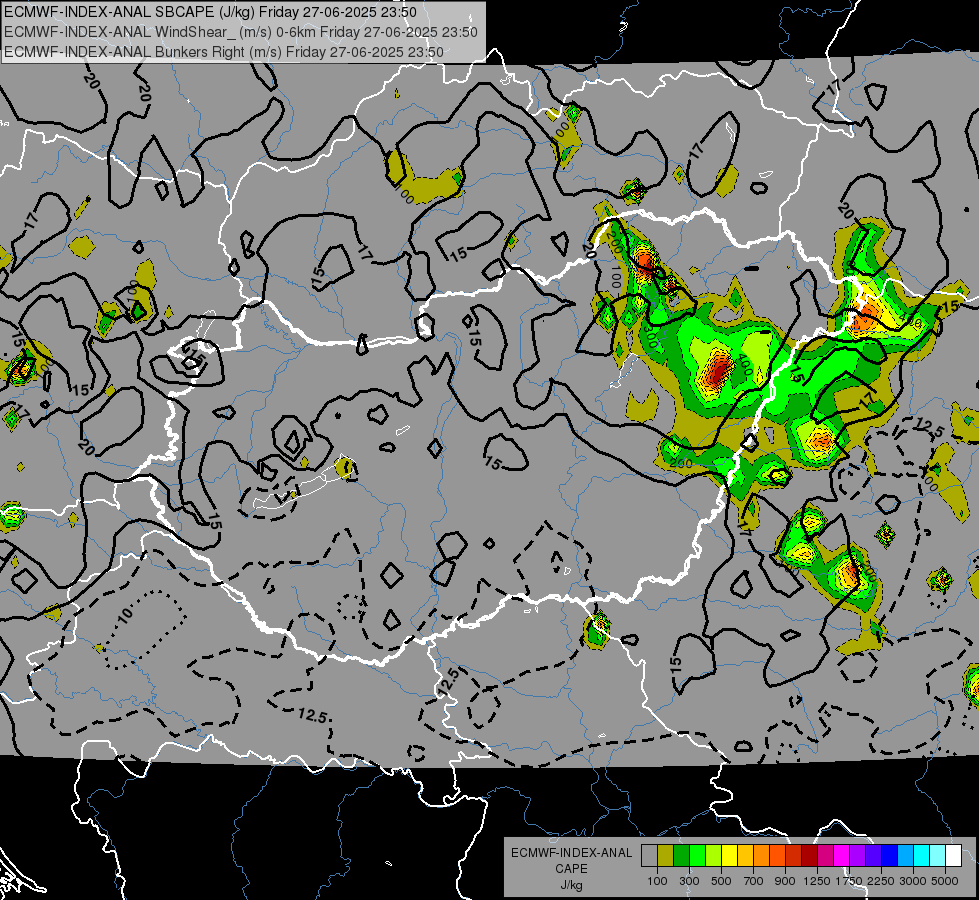Click the gray swatch in CAPE legend
The width and height of the screenshot is (979, 900).
(649, 856)
